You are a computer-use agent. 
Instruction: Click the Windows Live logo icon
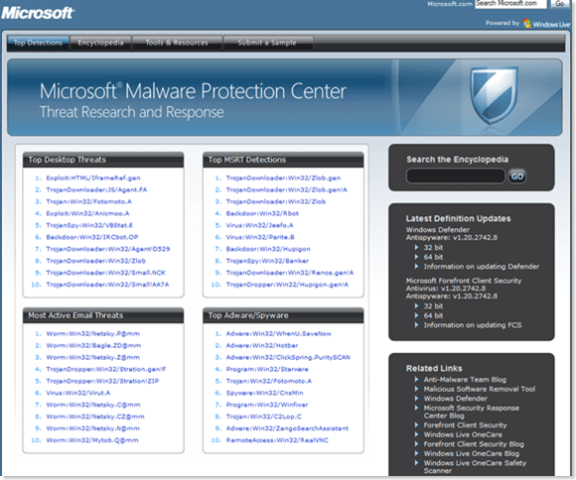[x=527, y=24]
